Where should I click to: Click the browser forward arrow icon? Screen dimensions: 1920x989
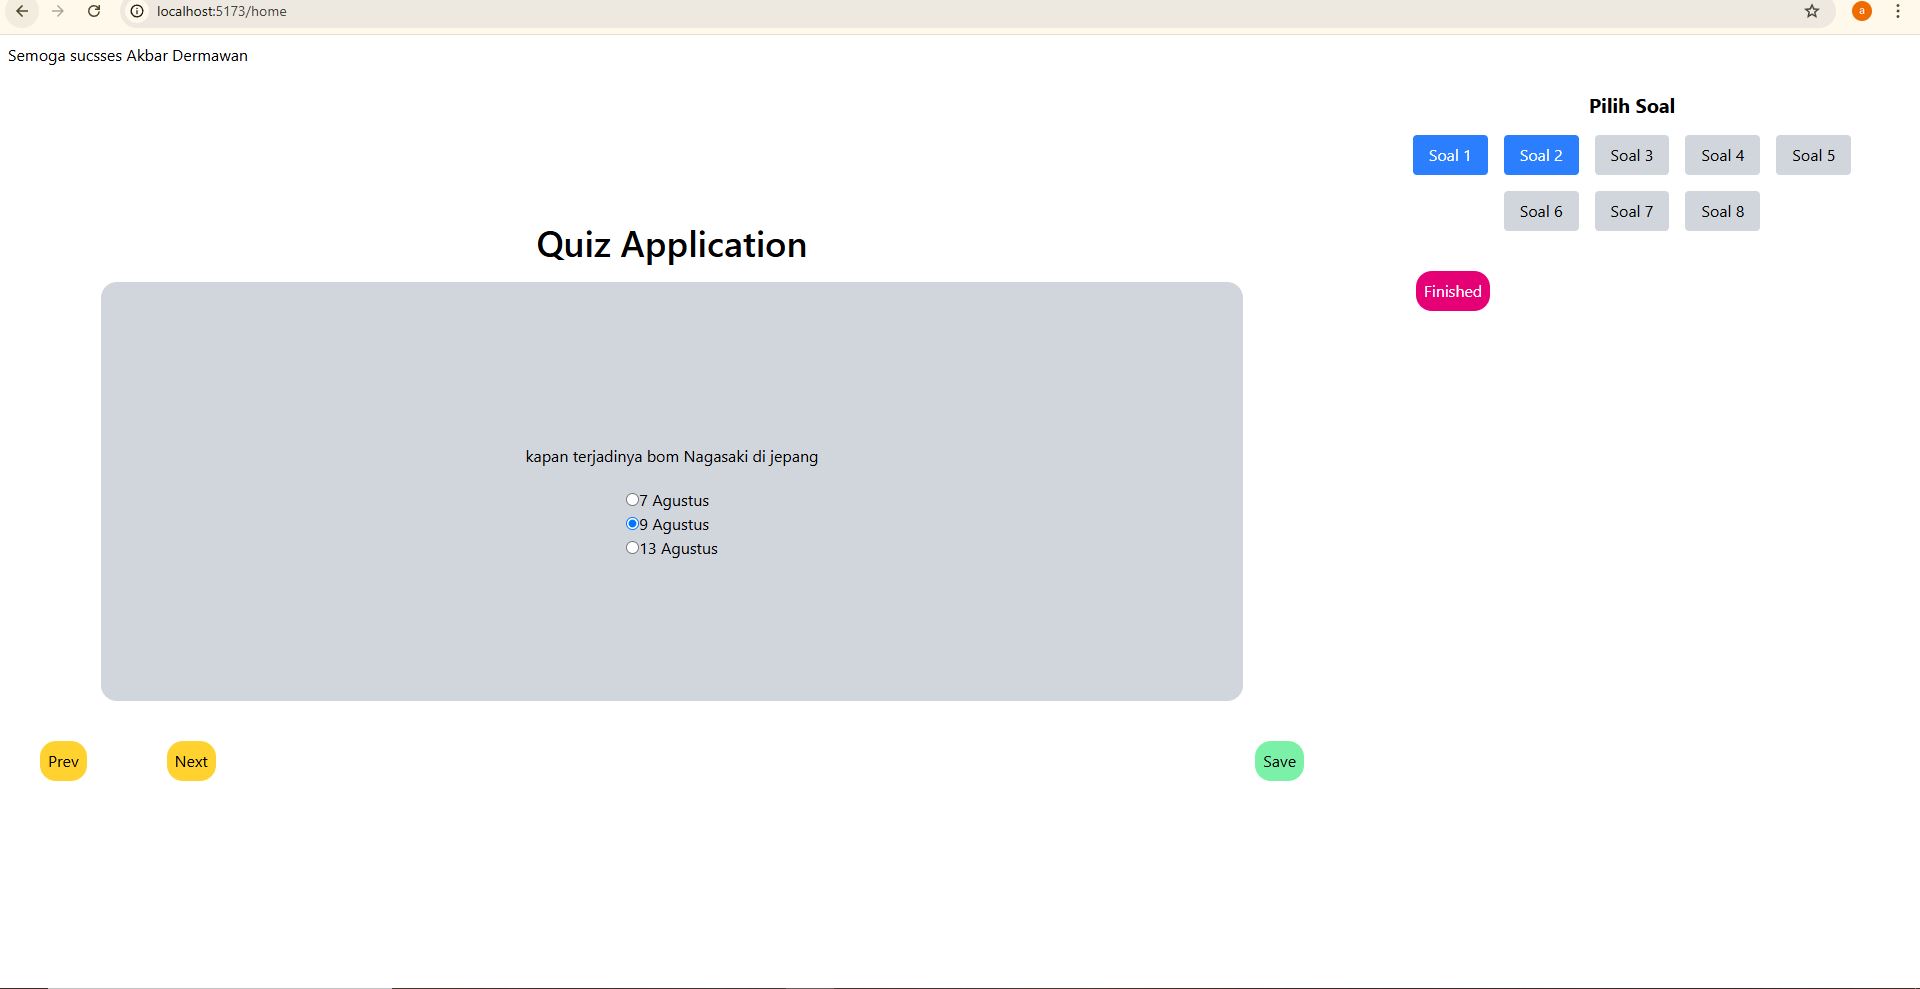coord(58,11)
